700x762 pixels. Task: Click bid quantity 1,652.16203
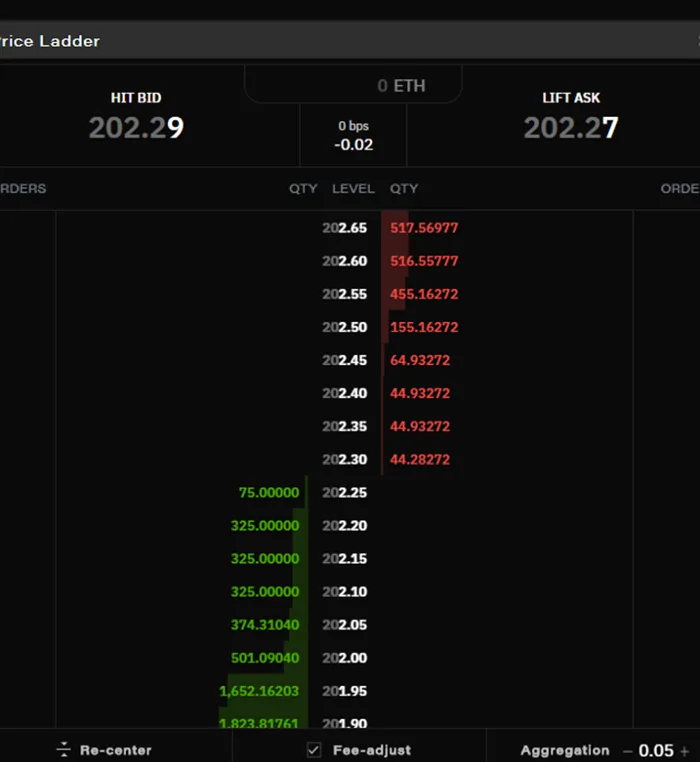pos(259,691)
